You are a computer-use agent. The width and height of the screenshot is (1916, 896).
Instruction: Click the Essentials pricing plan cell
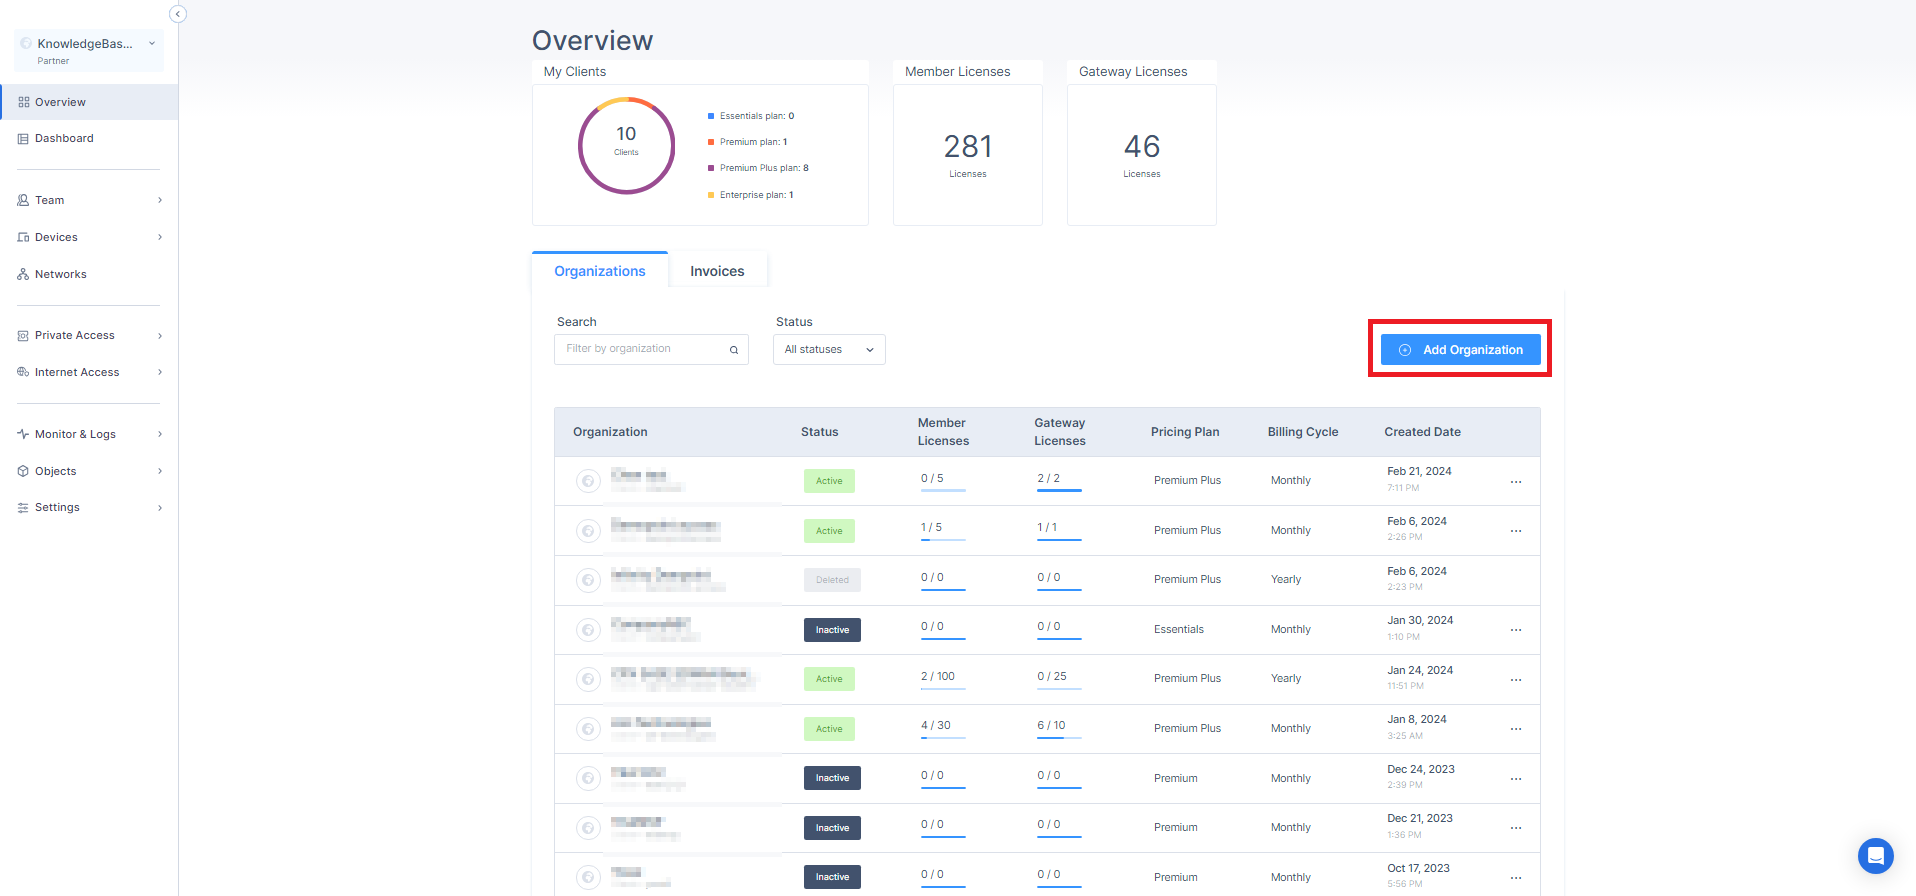[1179, 630]
